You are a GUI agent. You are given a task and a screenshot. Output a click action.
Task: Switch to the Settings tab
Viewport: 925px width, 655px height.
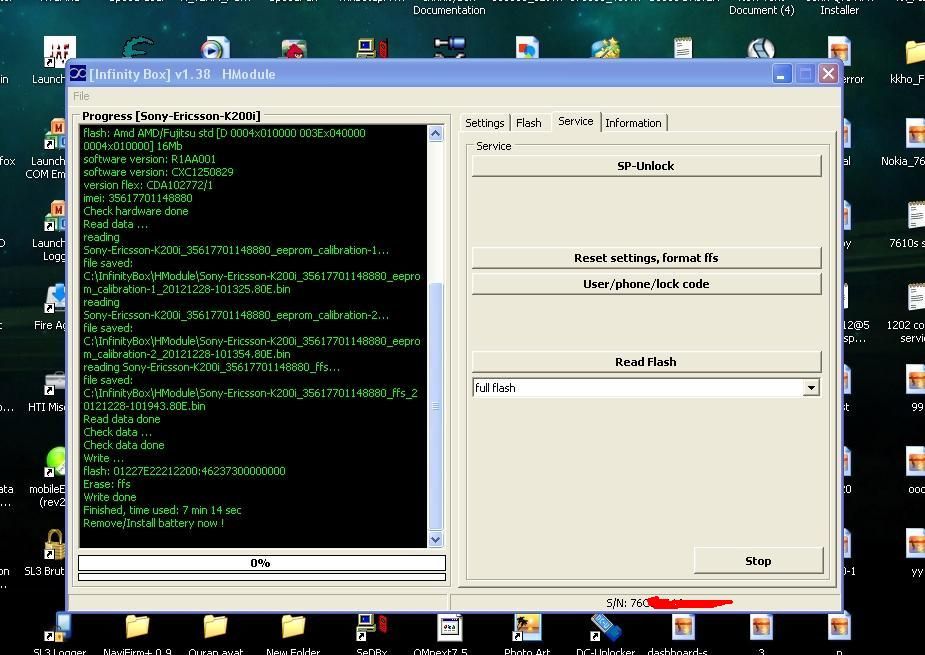[x=484, y=123]
